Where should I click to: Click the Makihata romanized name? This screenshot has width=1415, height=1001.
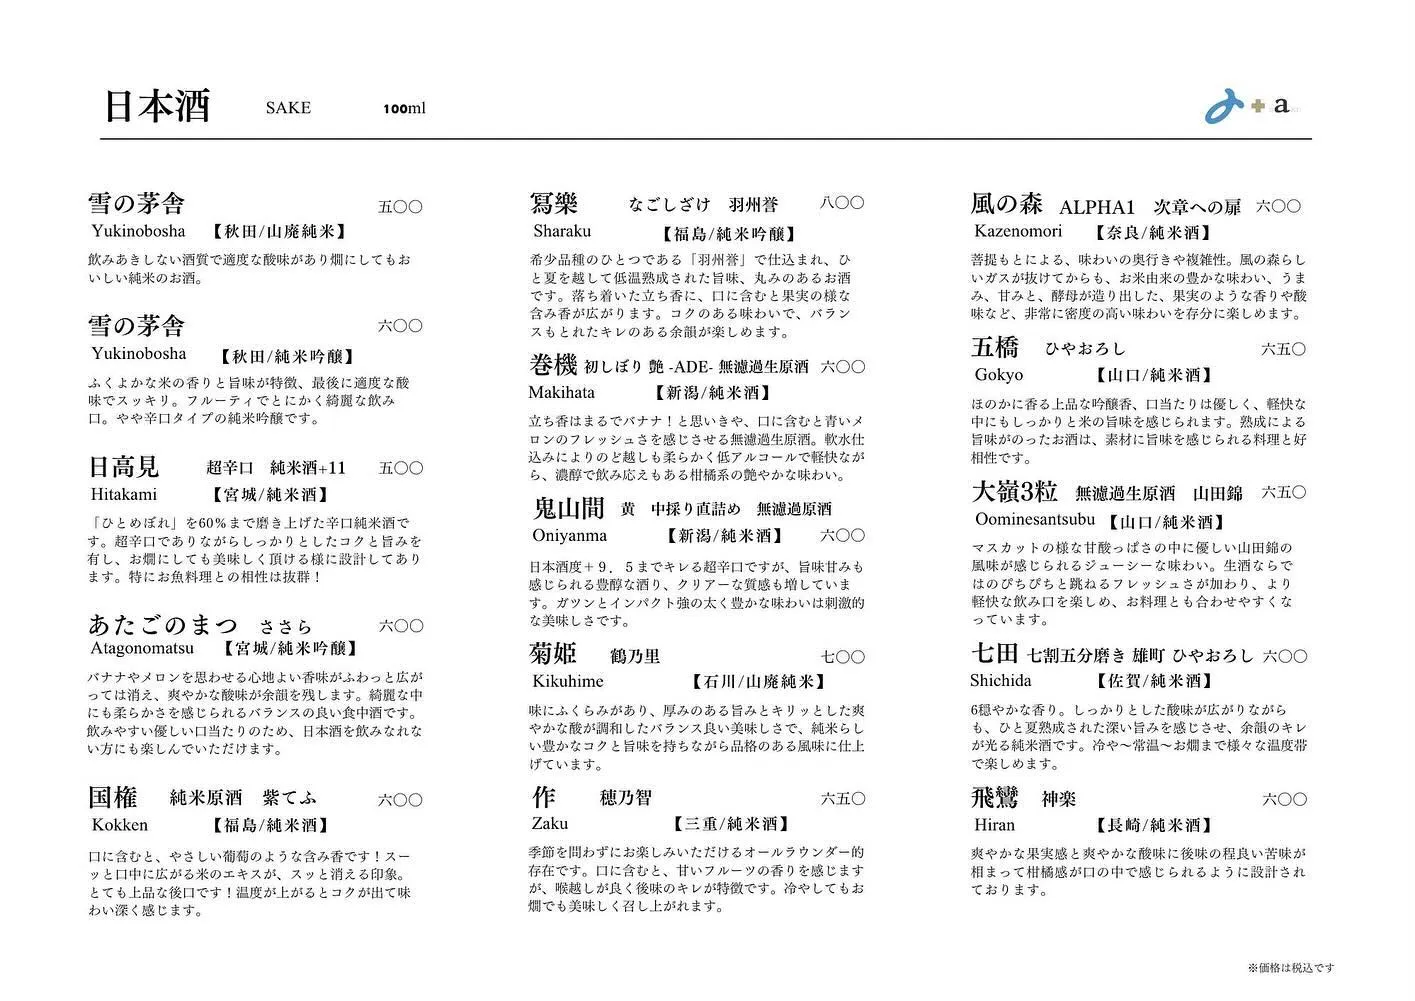pyautogui.click(x=562, y=392)
